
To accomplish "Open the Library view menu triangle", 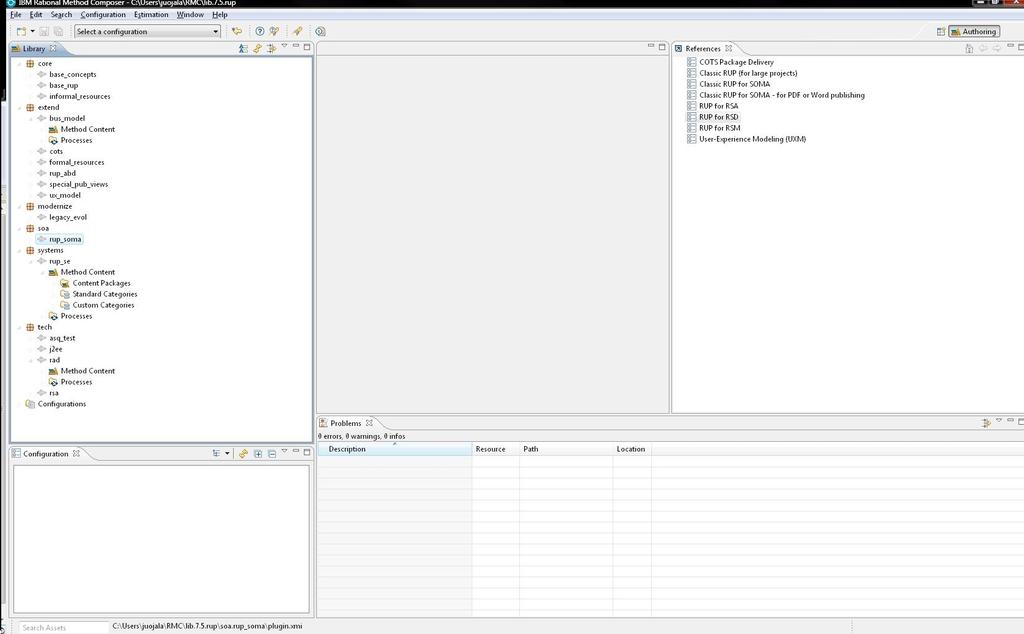I will 284,46.
